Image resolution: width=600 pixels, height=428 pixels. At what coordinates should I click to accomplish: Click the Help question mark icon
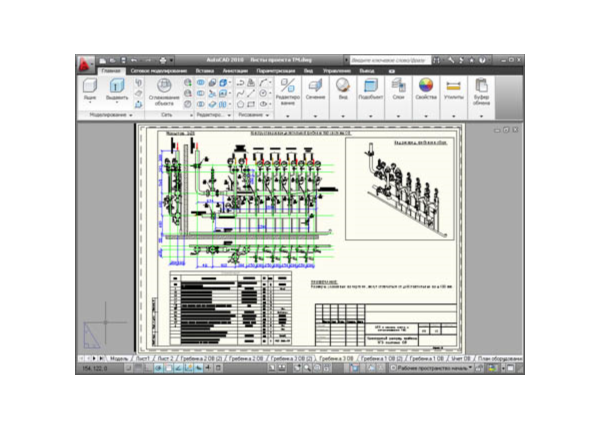point(482,60)
